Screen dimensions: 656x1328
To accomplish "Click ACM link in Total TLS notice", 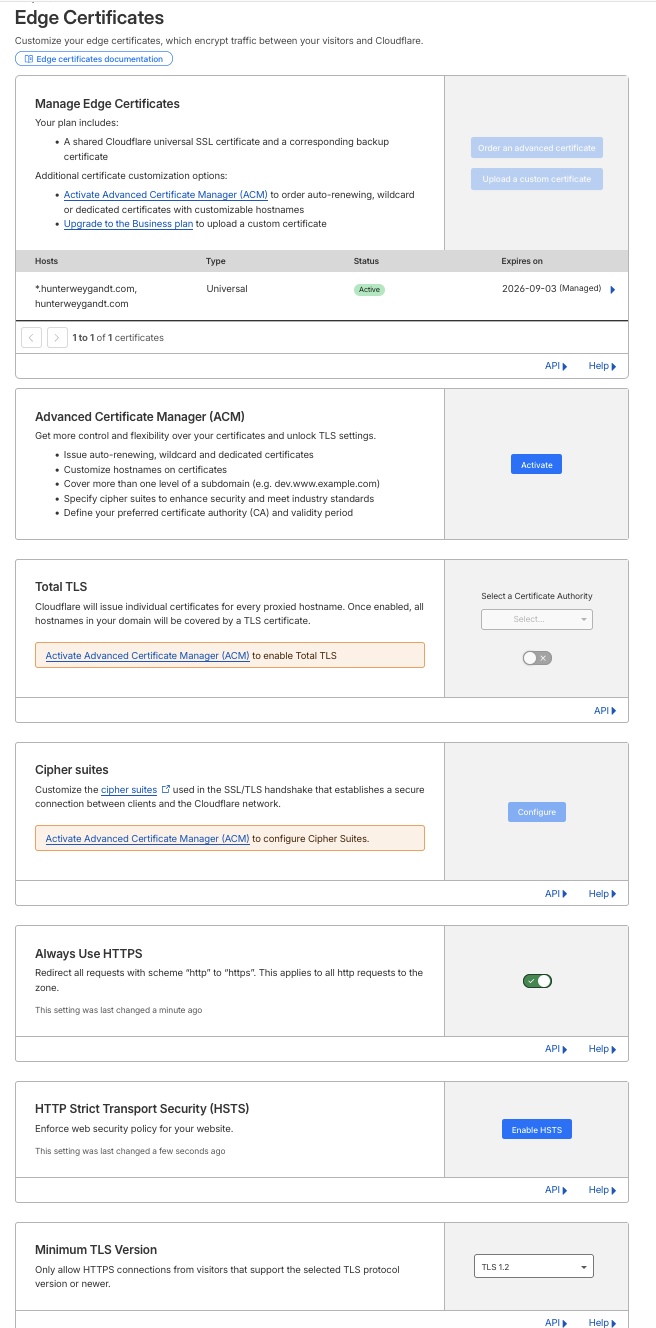I will (x=147, y=656).
